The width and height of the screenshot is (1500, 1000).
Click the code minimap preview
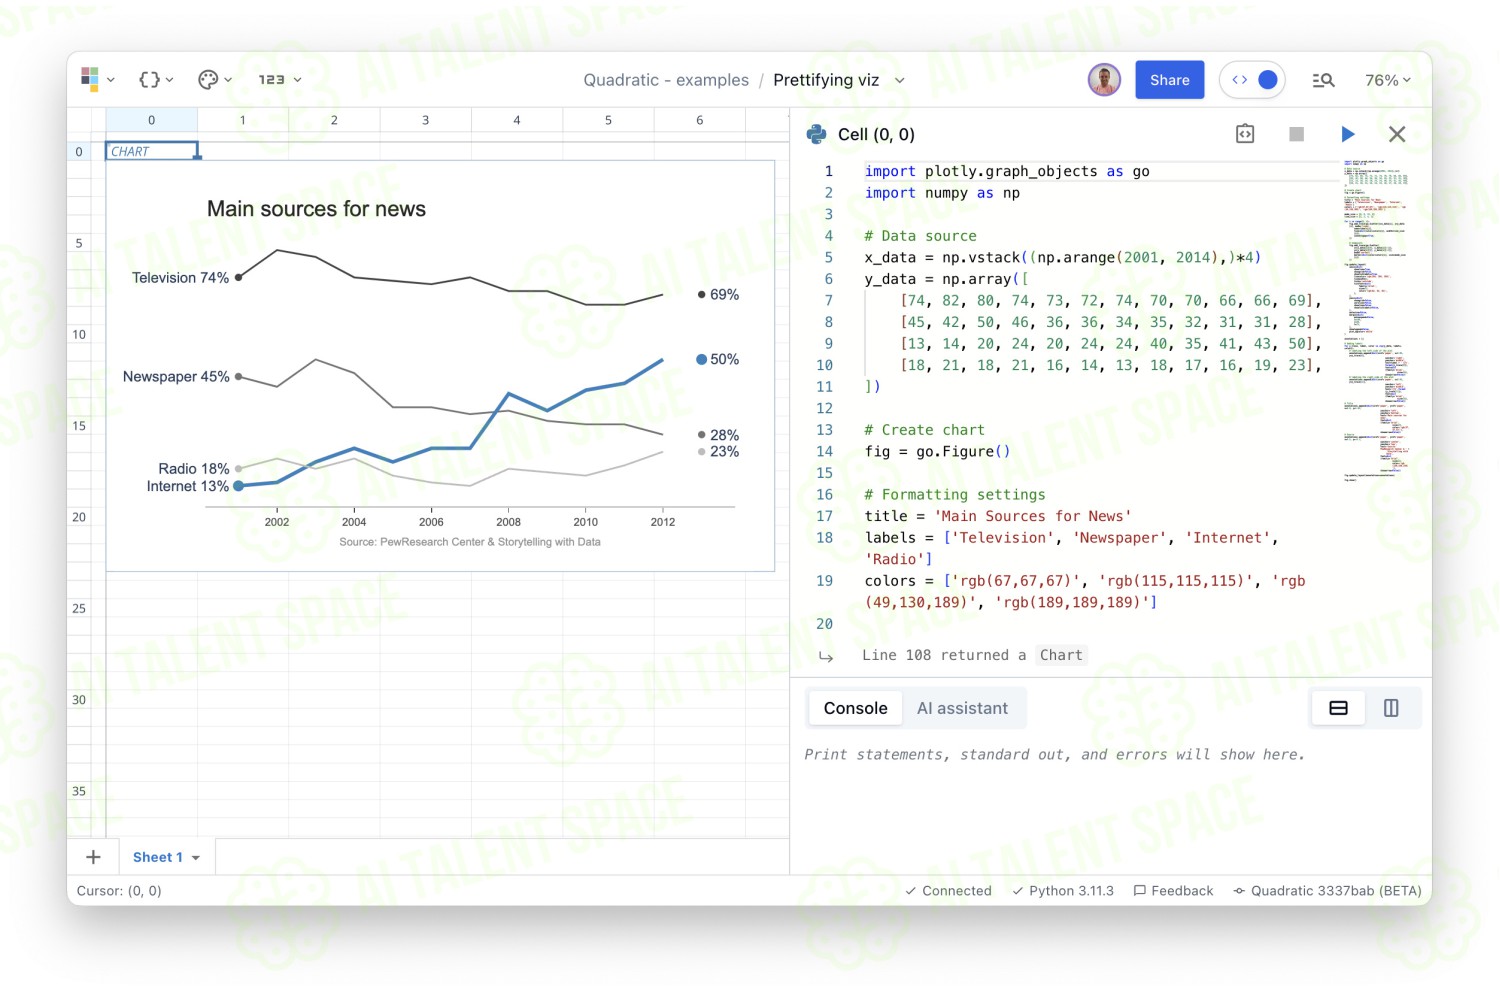coord(1378,320)
